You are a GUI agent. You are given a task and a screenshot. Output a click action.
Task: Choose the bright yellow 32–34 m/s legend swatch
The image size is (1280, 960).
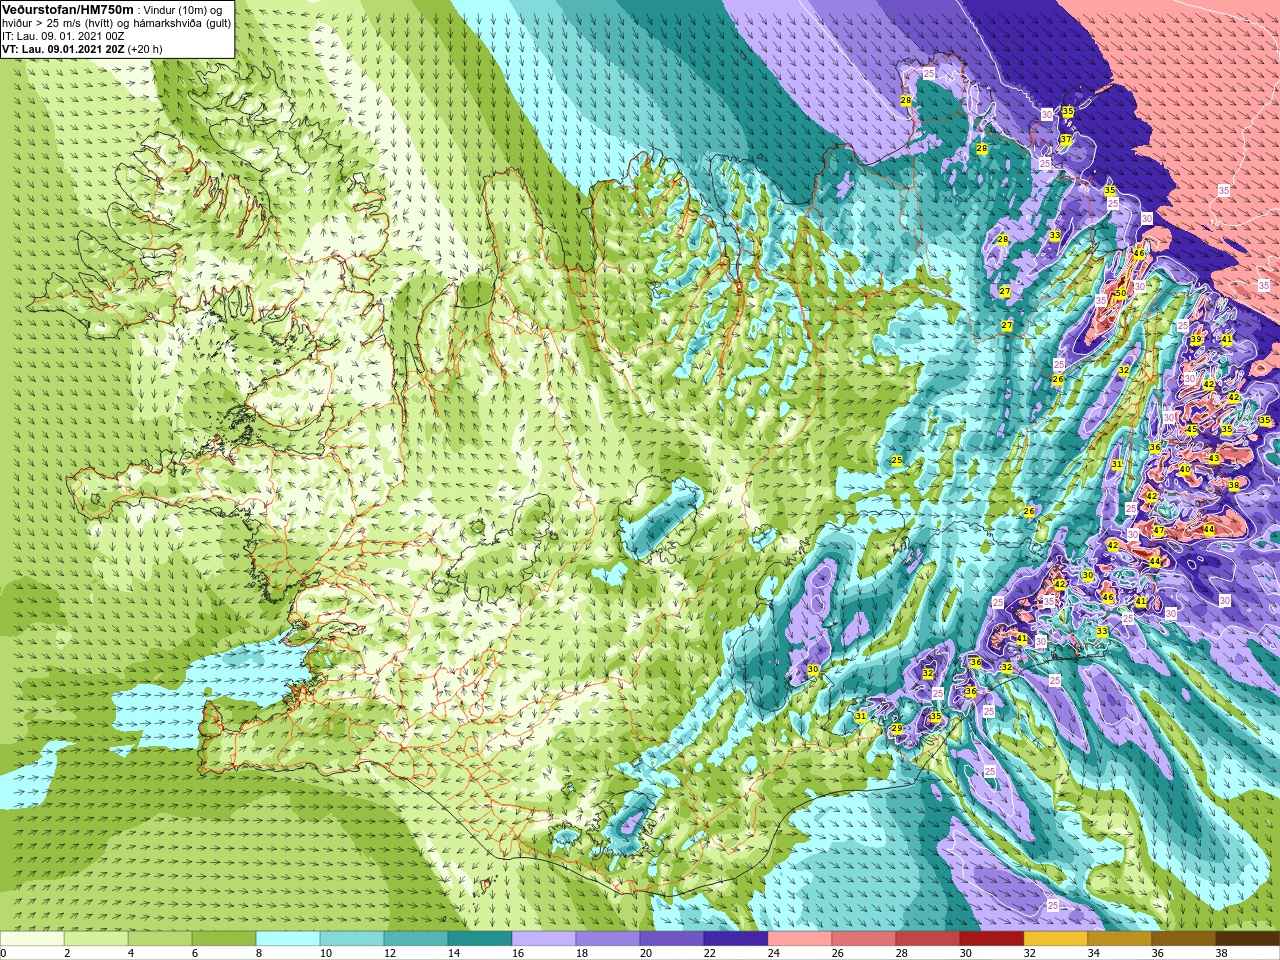(1056, 939)
